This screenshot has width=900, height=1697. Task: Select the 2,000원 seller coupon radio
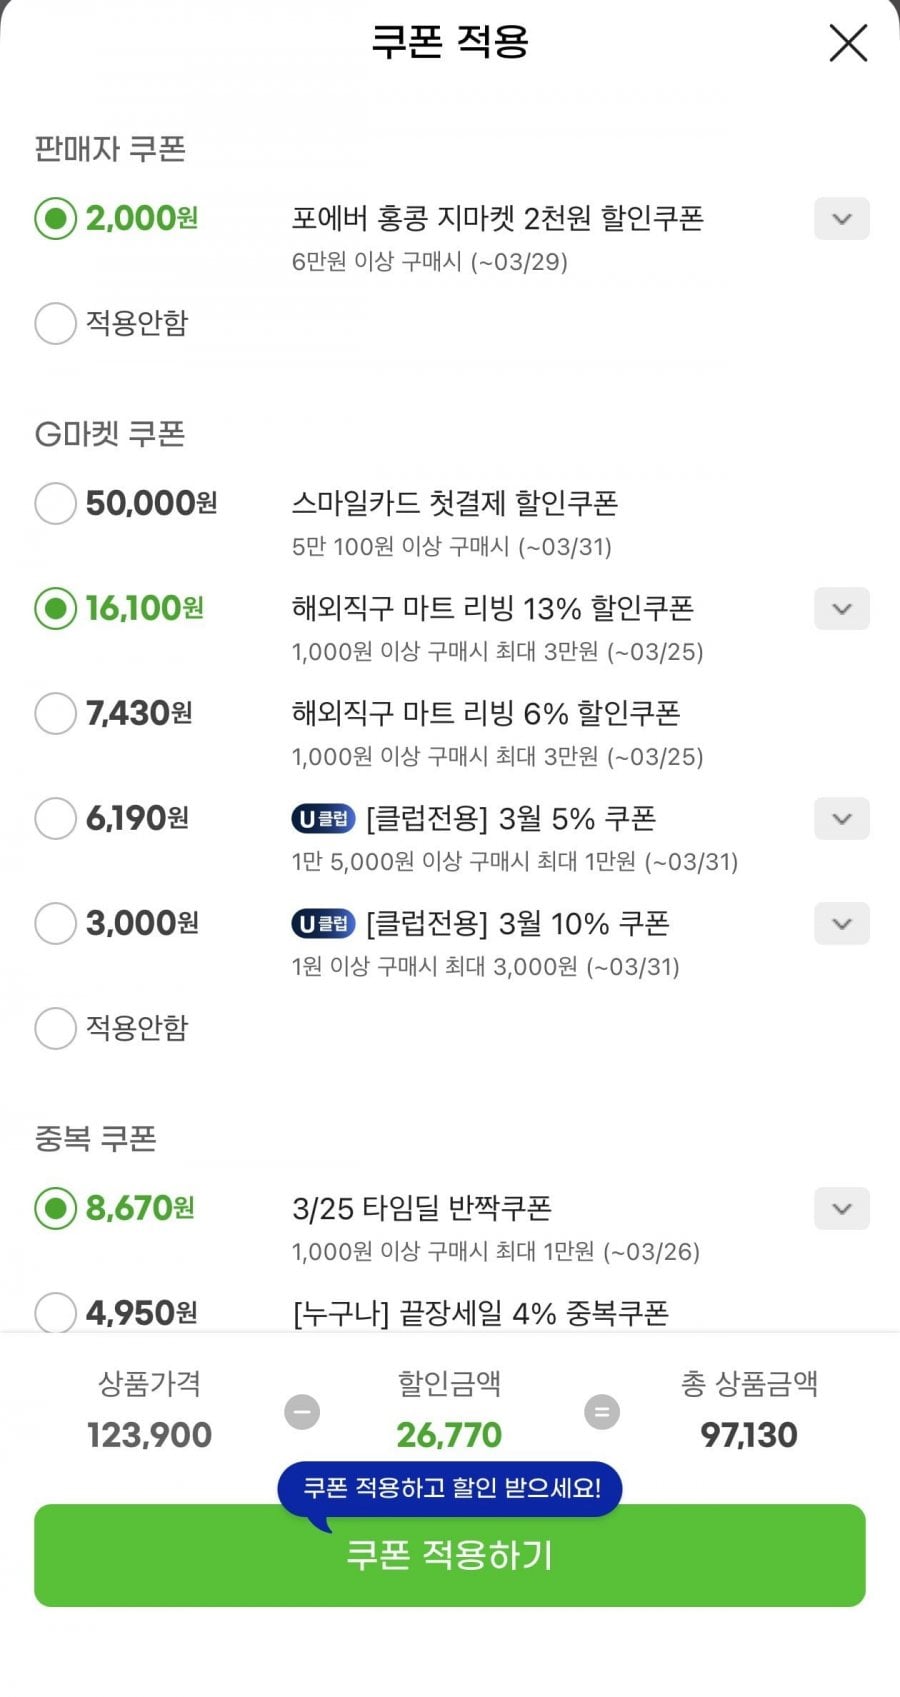tap(55, 218)
